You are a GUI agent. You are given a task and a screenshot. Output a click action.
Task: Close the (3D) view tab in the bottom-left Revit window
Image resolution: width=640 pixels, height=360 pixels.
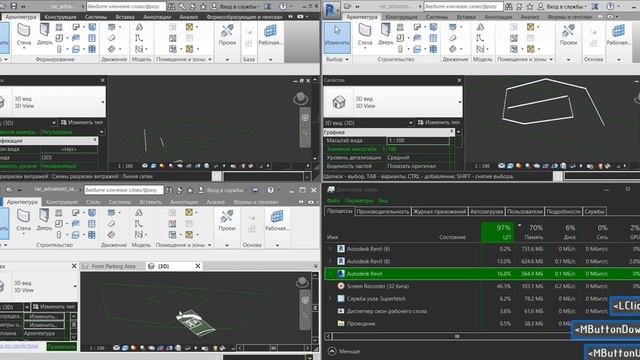pos(198,266)
